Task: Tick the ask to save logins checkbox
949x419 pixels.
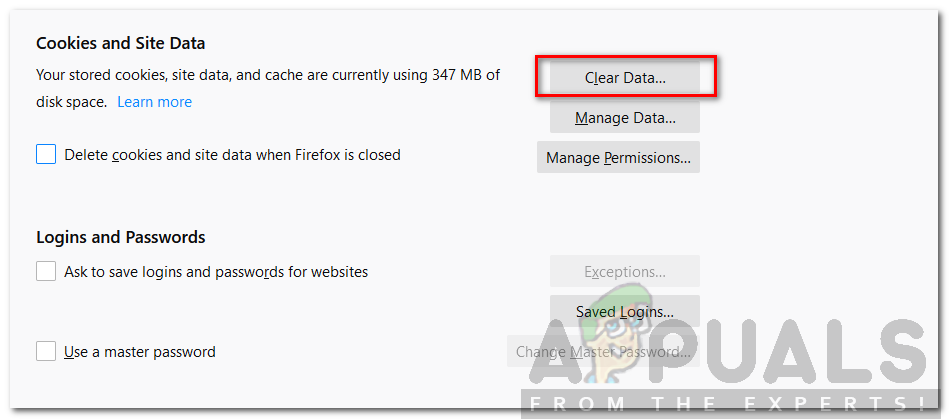Action: [46, 271]
